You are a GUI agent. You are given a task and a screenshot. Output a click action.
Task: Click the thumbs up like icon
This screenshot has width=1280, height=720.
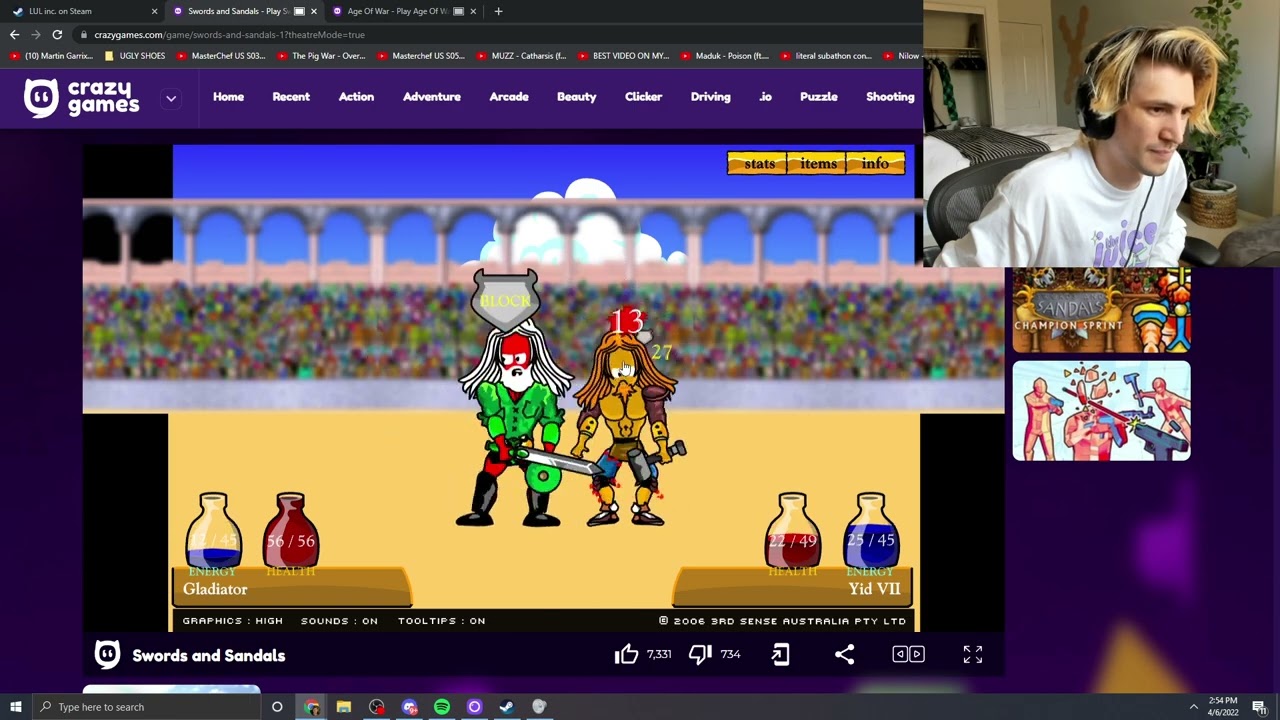click(x=626, y=654)
